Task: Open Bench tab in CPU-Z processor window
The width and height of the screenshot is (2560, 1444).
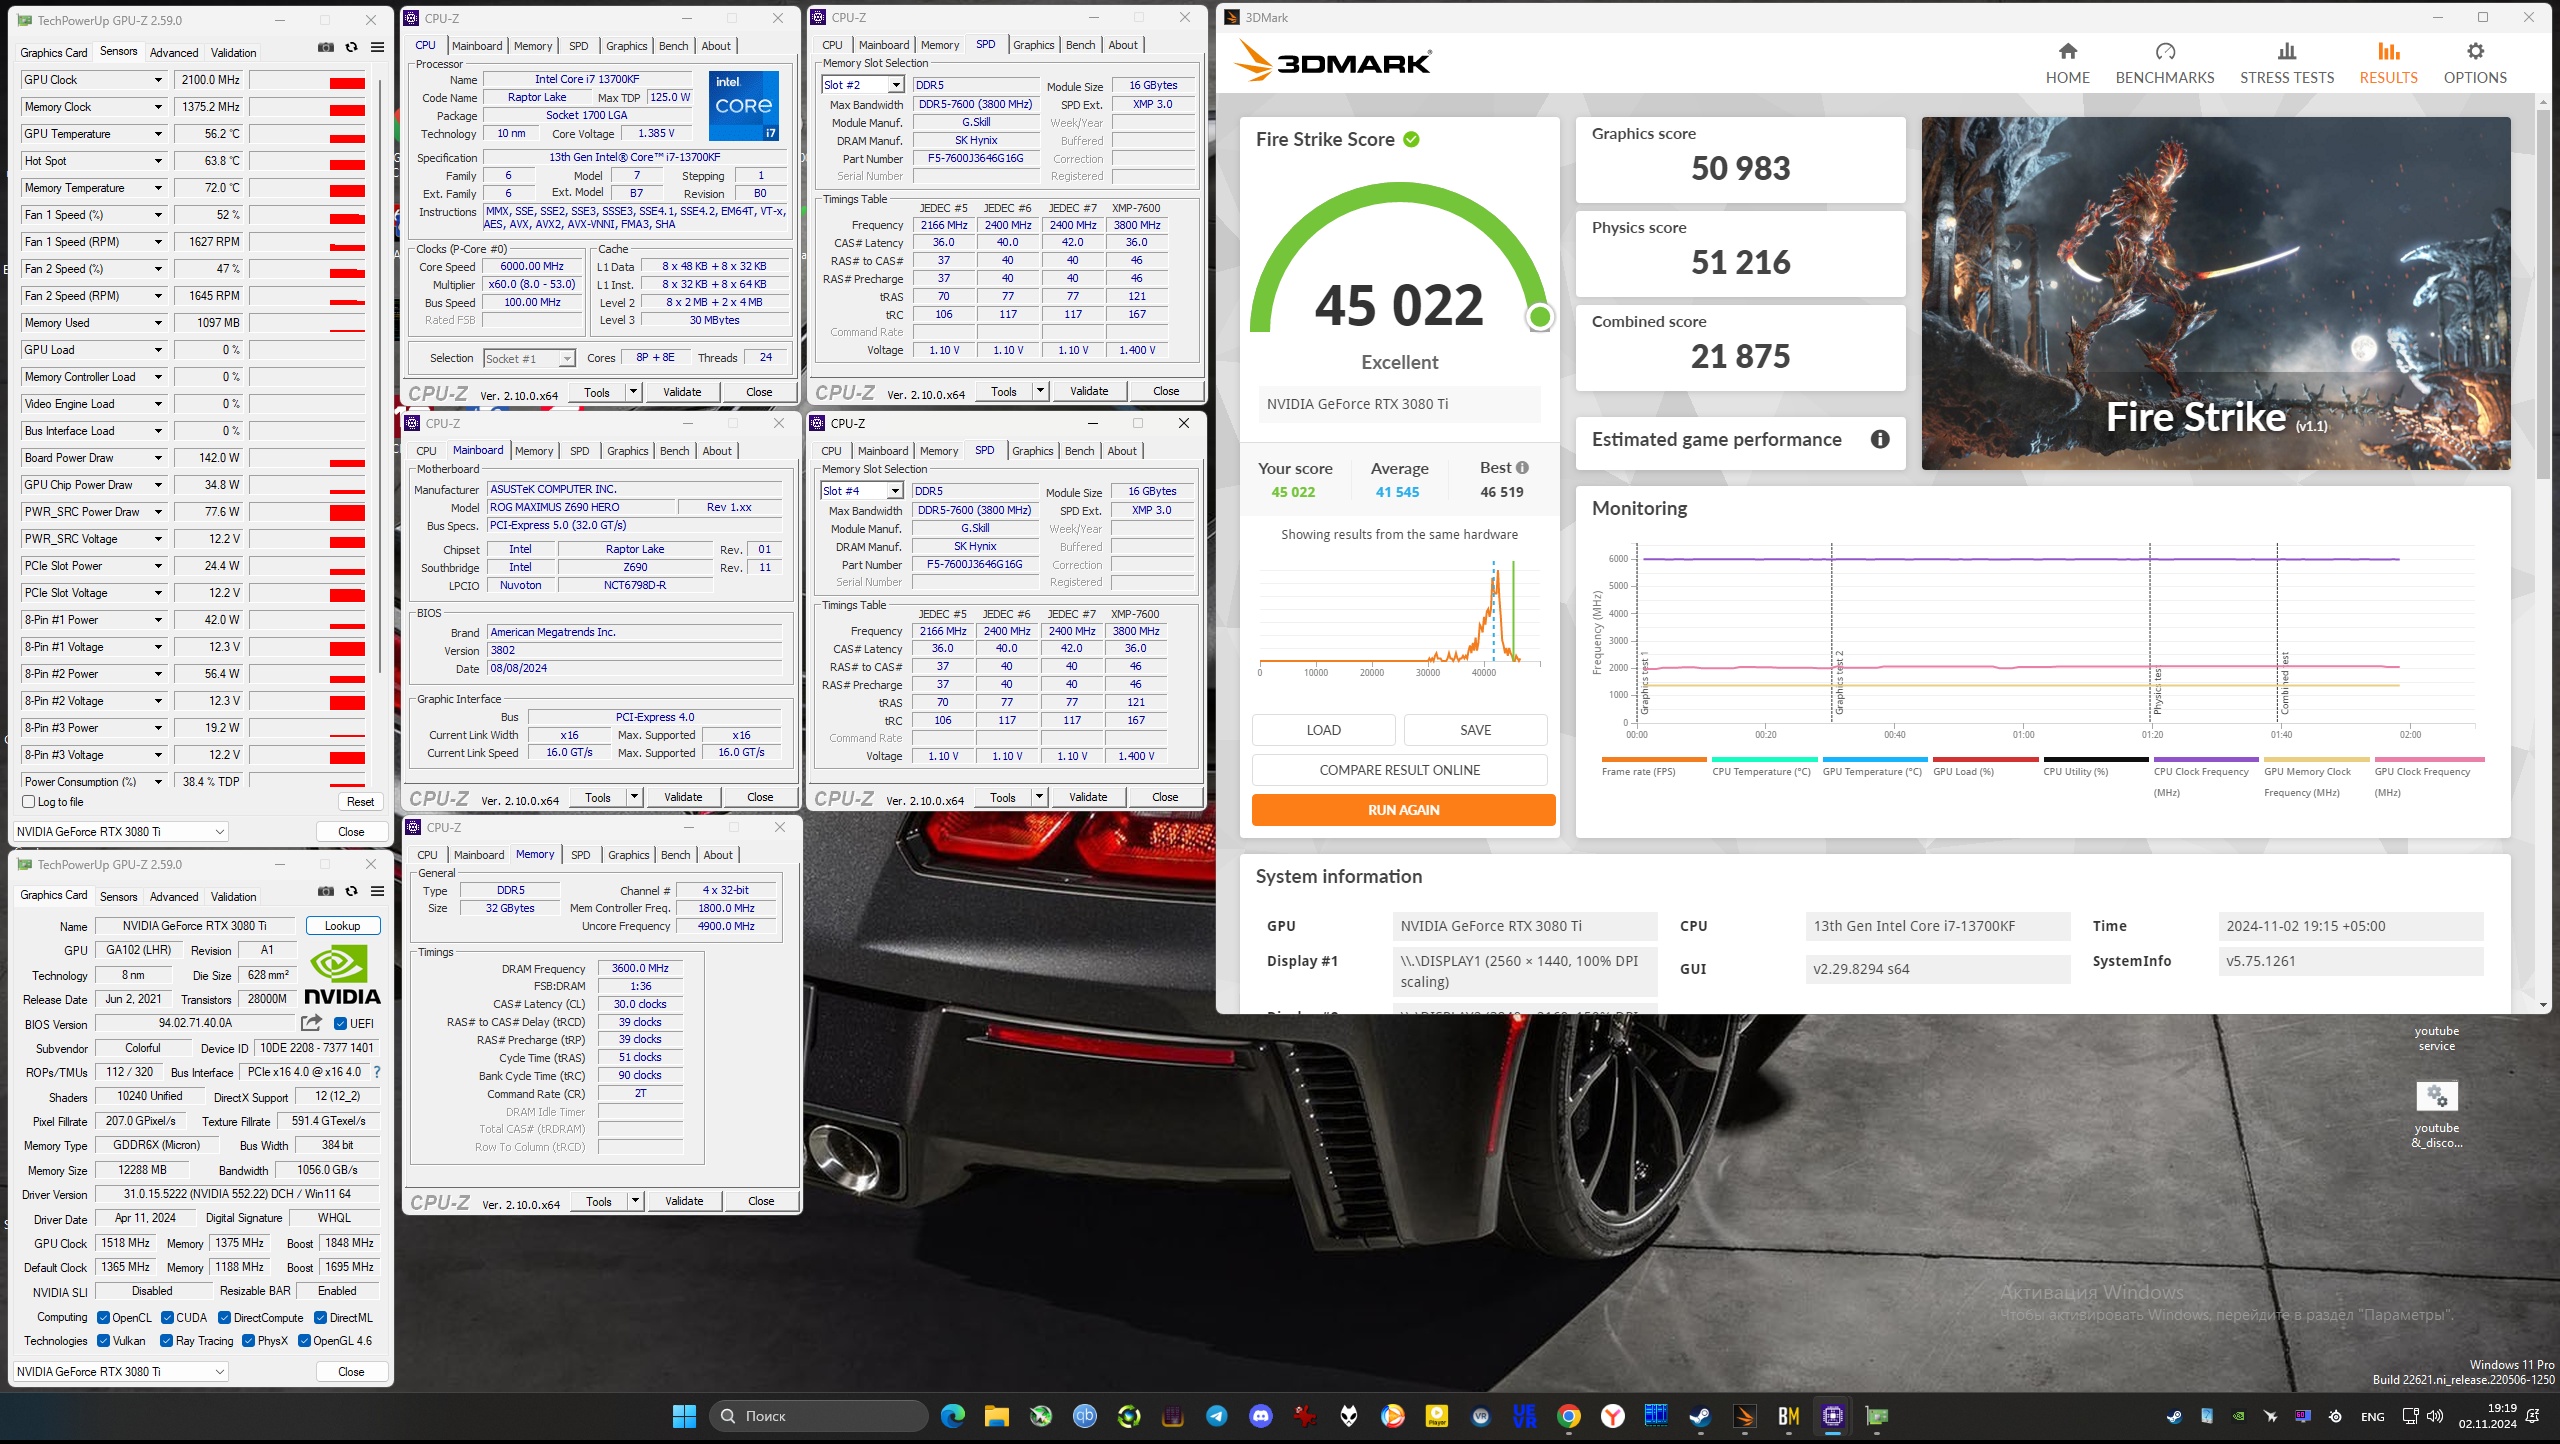Action: click(x=673, y=46)
